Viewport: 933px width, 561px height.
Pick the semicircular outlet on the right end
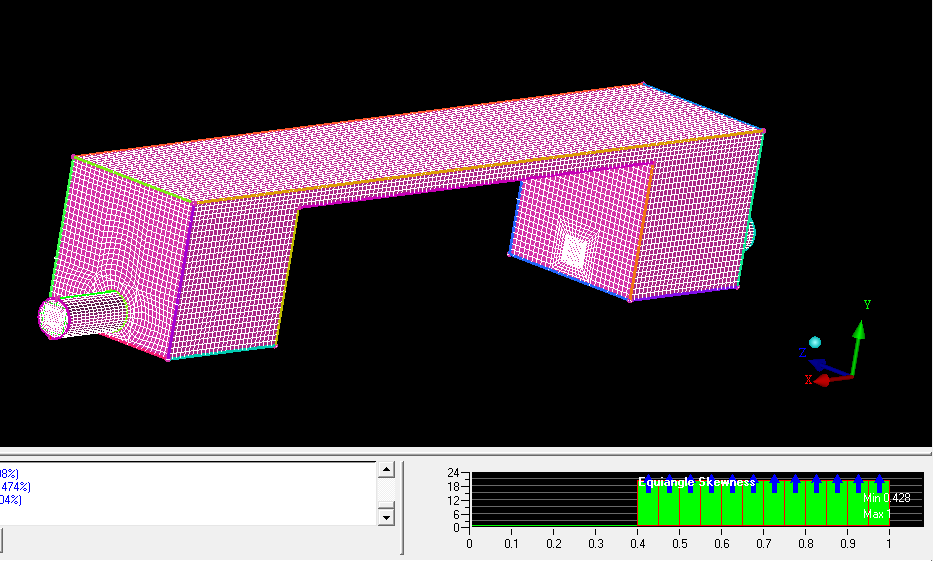point(750,235)
